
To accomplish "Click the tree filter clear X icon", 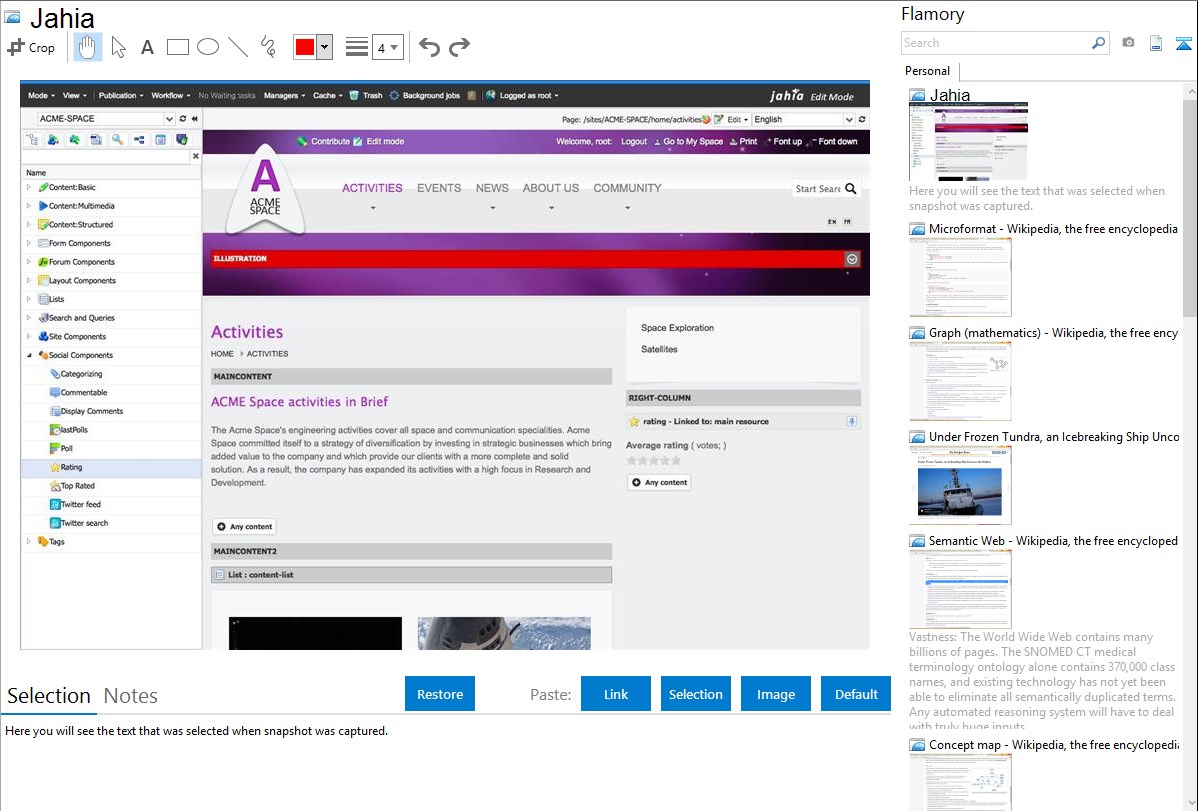I will click(x=196, y=156).
